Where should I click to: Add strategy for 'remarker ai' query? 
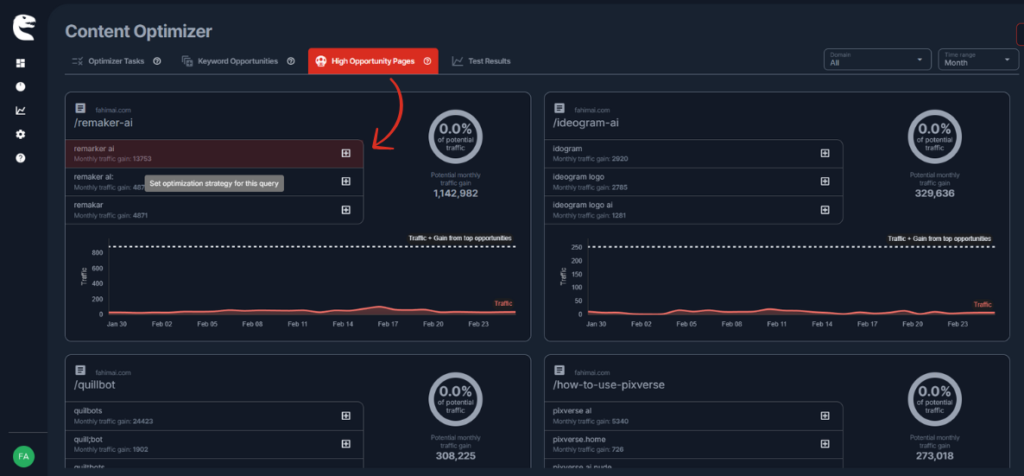click(346, 153)
